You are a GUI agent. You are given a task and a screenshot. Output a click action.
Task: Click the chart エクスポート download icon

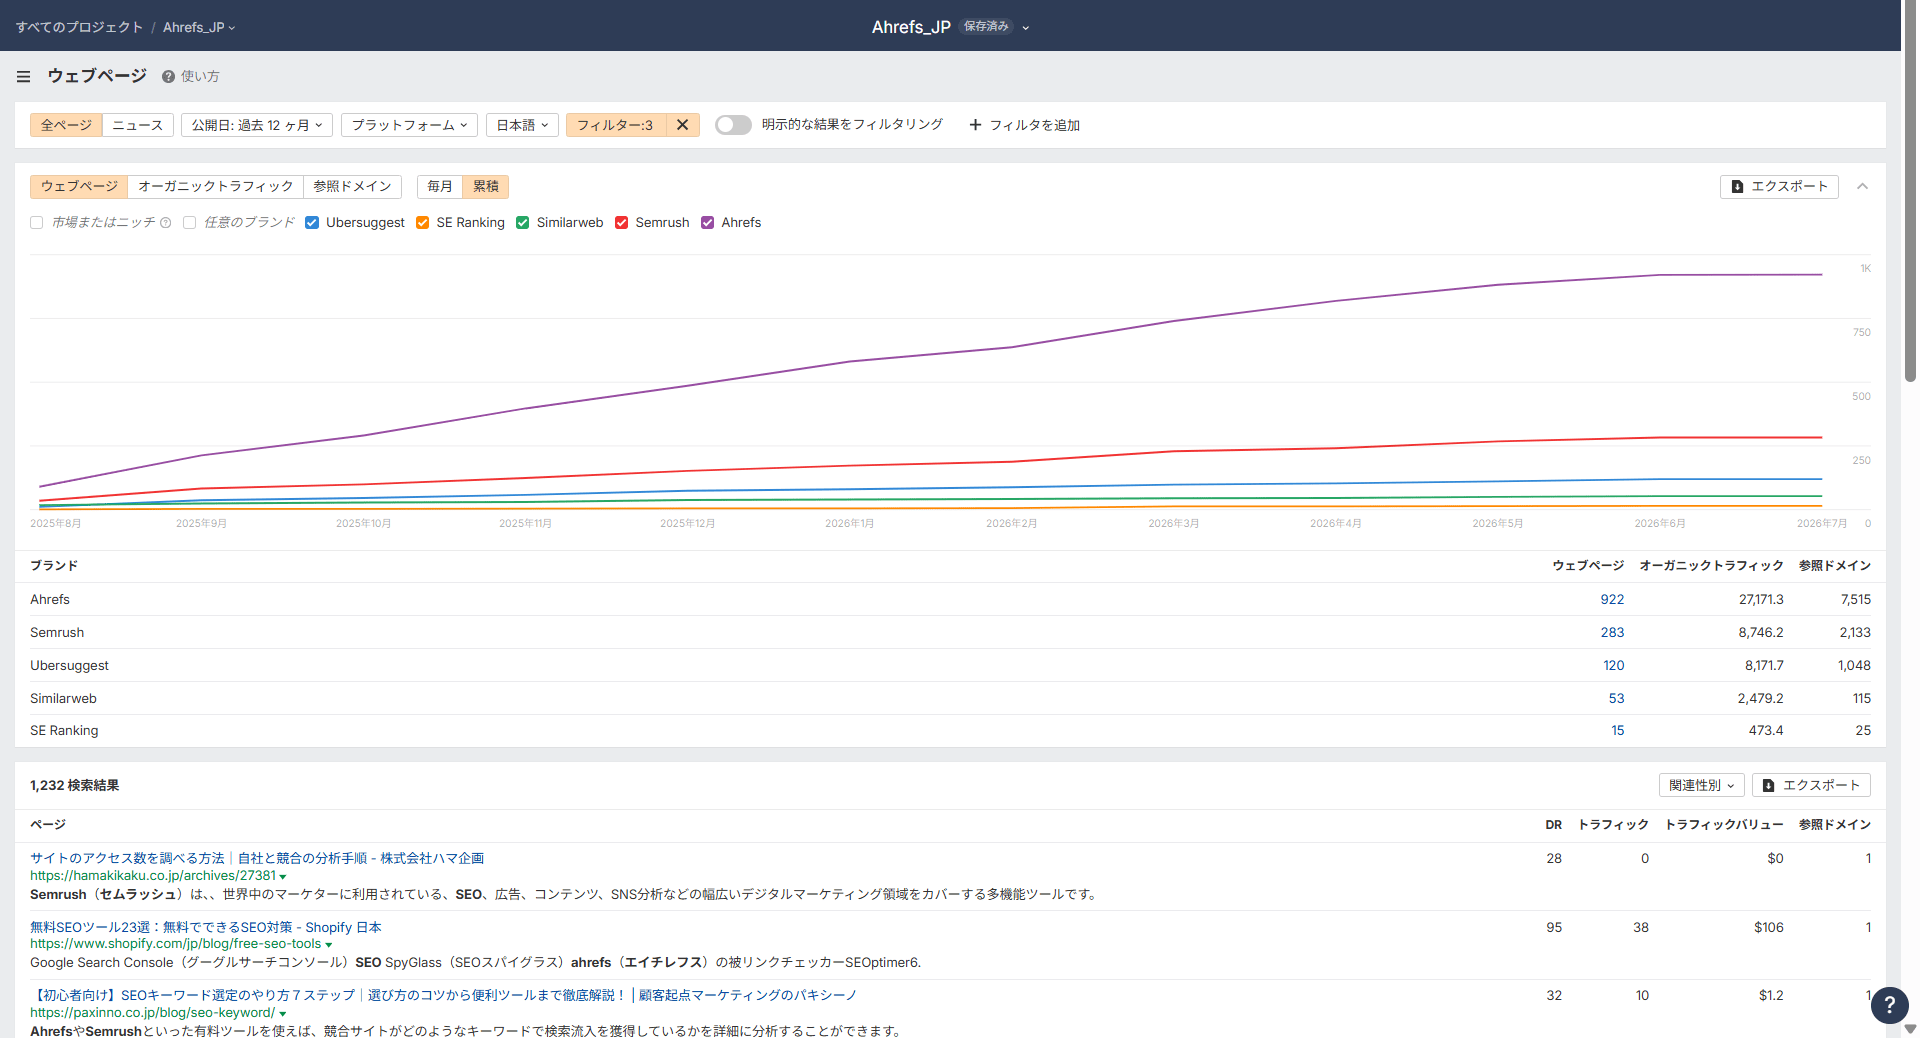(1737, 187)
